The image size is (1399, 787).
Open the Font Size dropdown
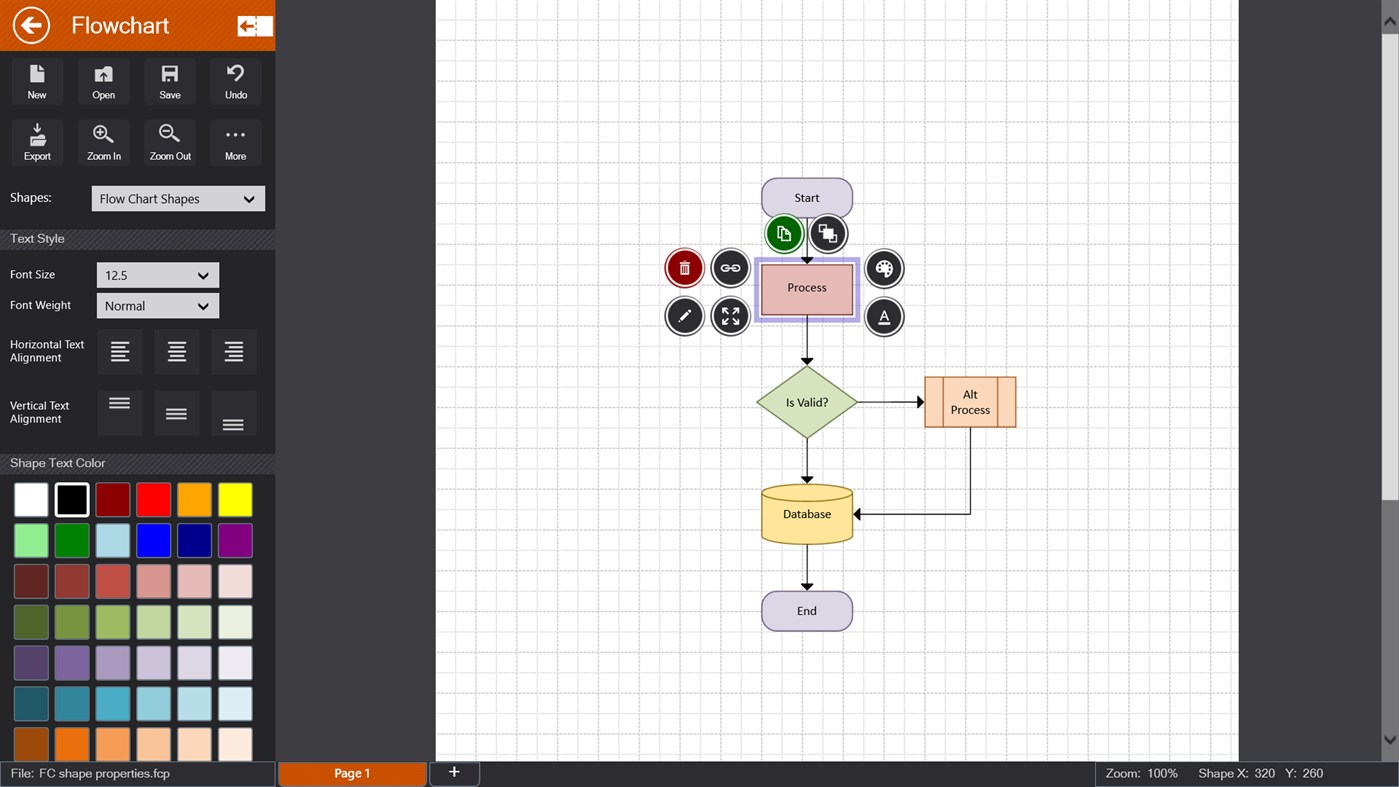click(x=157, y=274)
